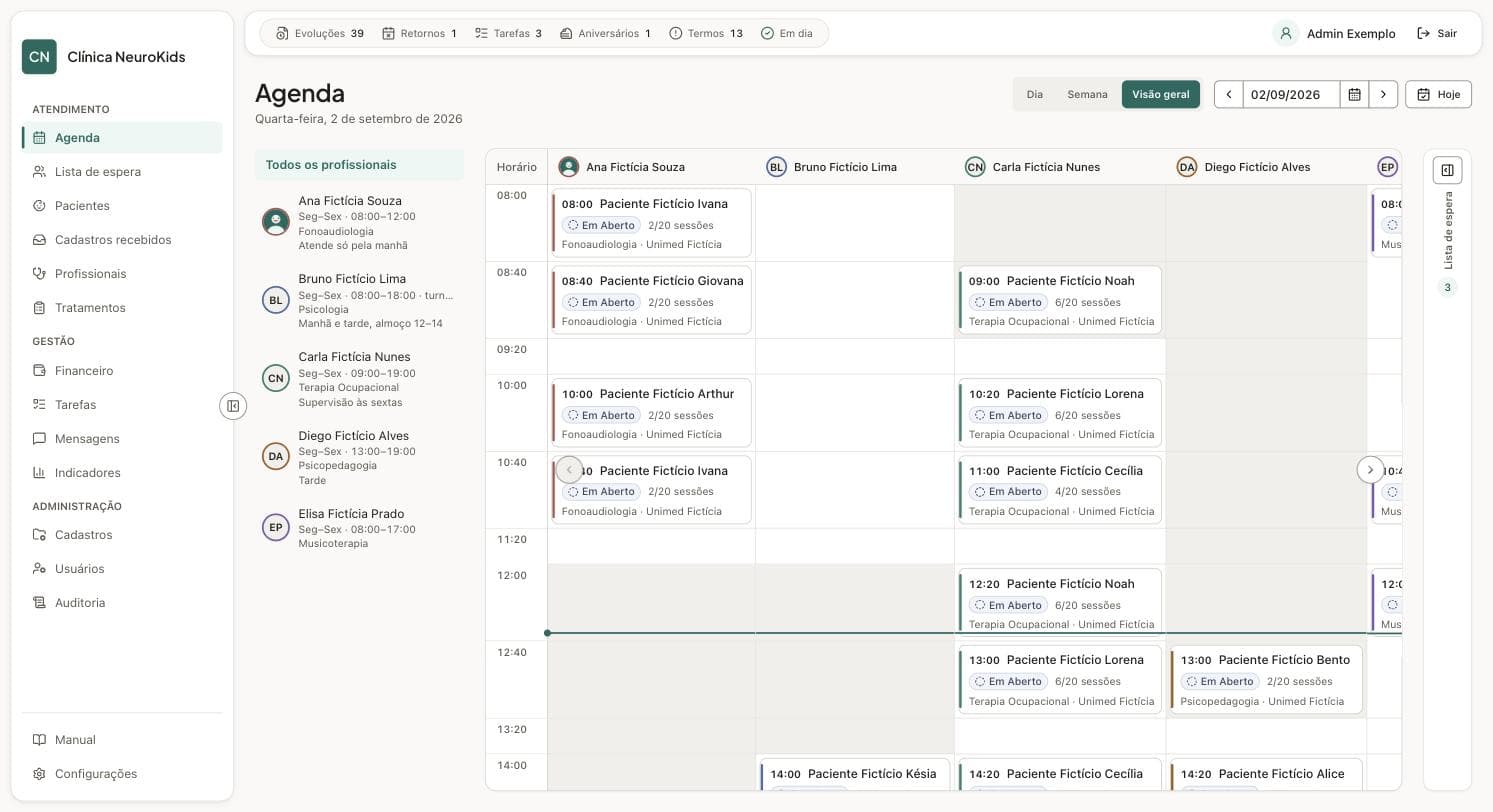Filter by professional Ana Fictícia Souza

(359, 222)
